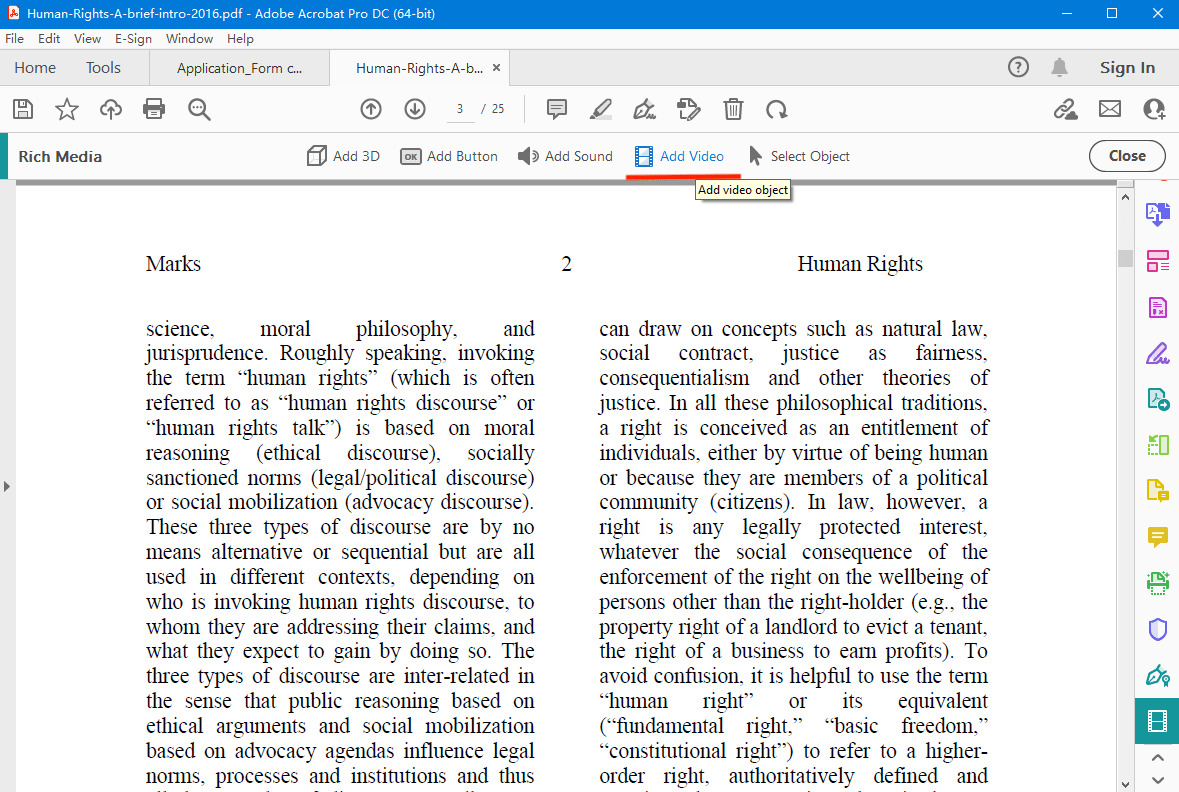The height and width of the screenshot is (792, 1179).
Task: Select the Add Sound tool
Action: coord(565,156)
